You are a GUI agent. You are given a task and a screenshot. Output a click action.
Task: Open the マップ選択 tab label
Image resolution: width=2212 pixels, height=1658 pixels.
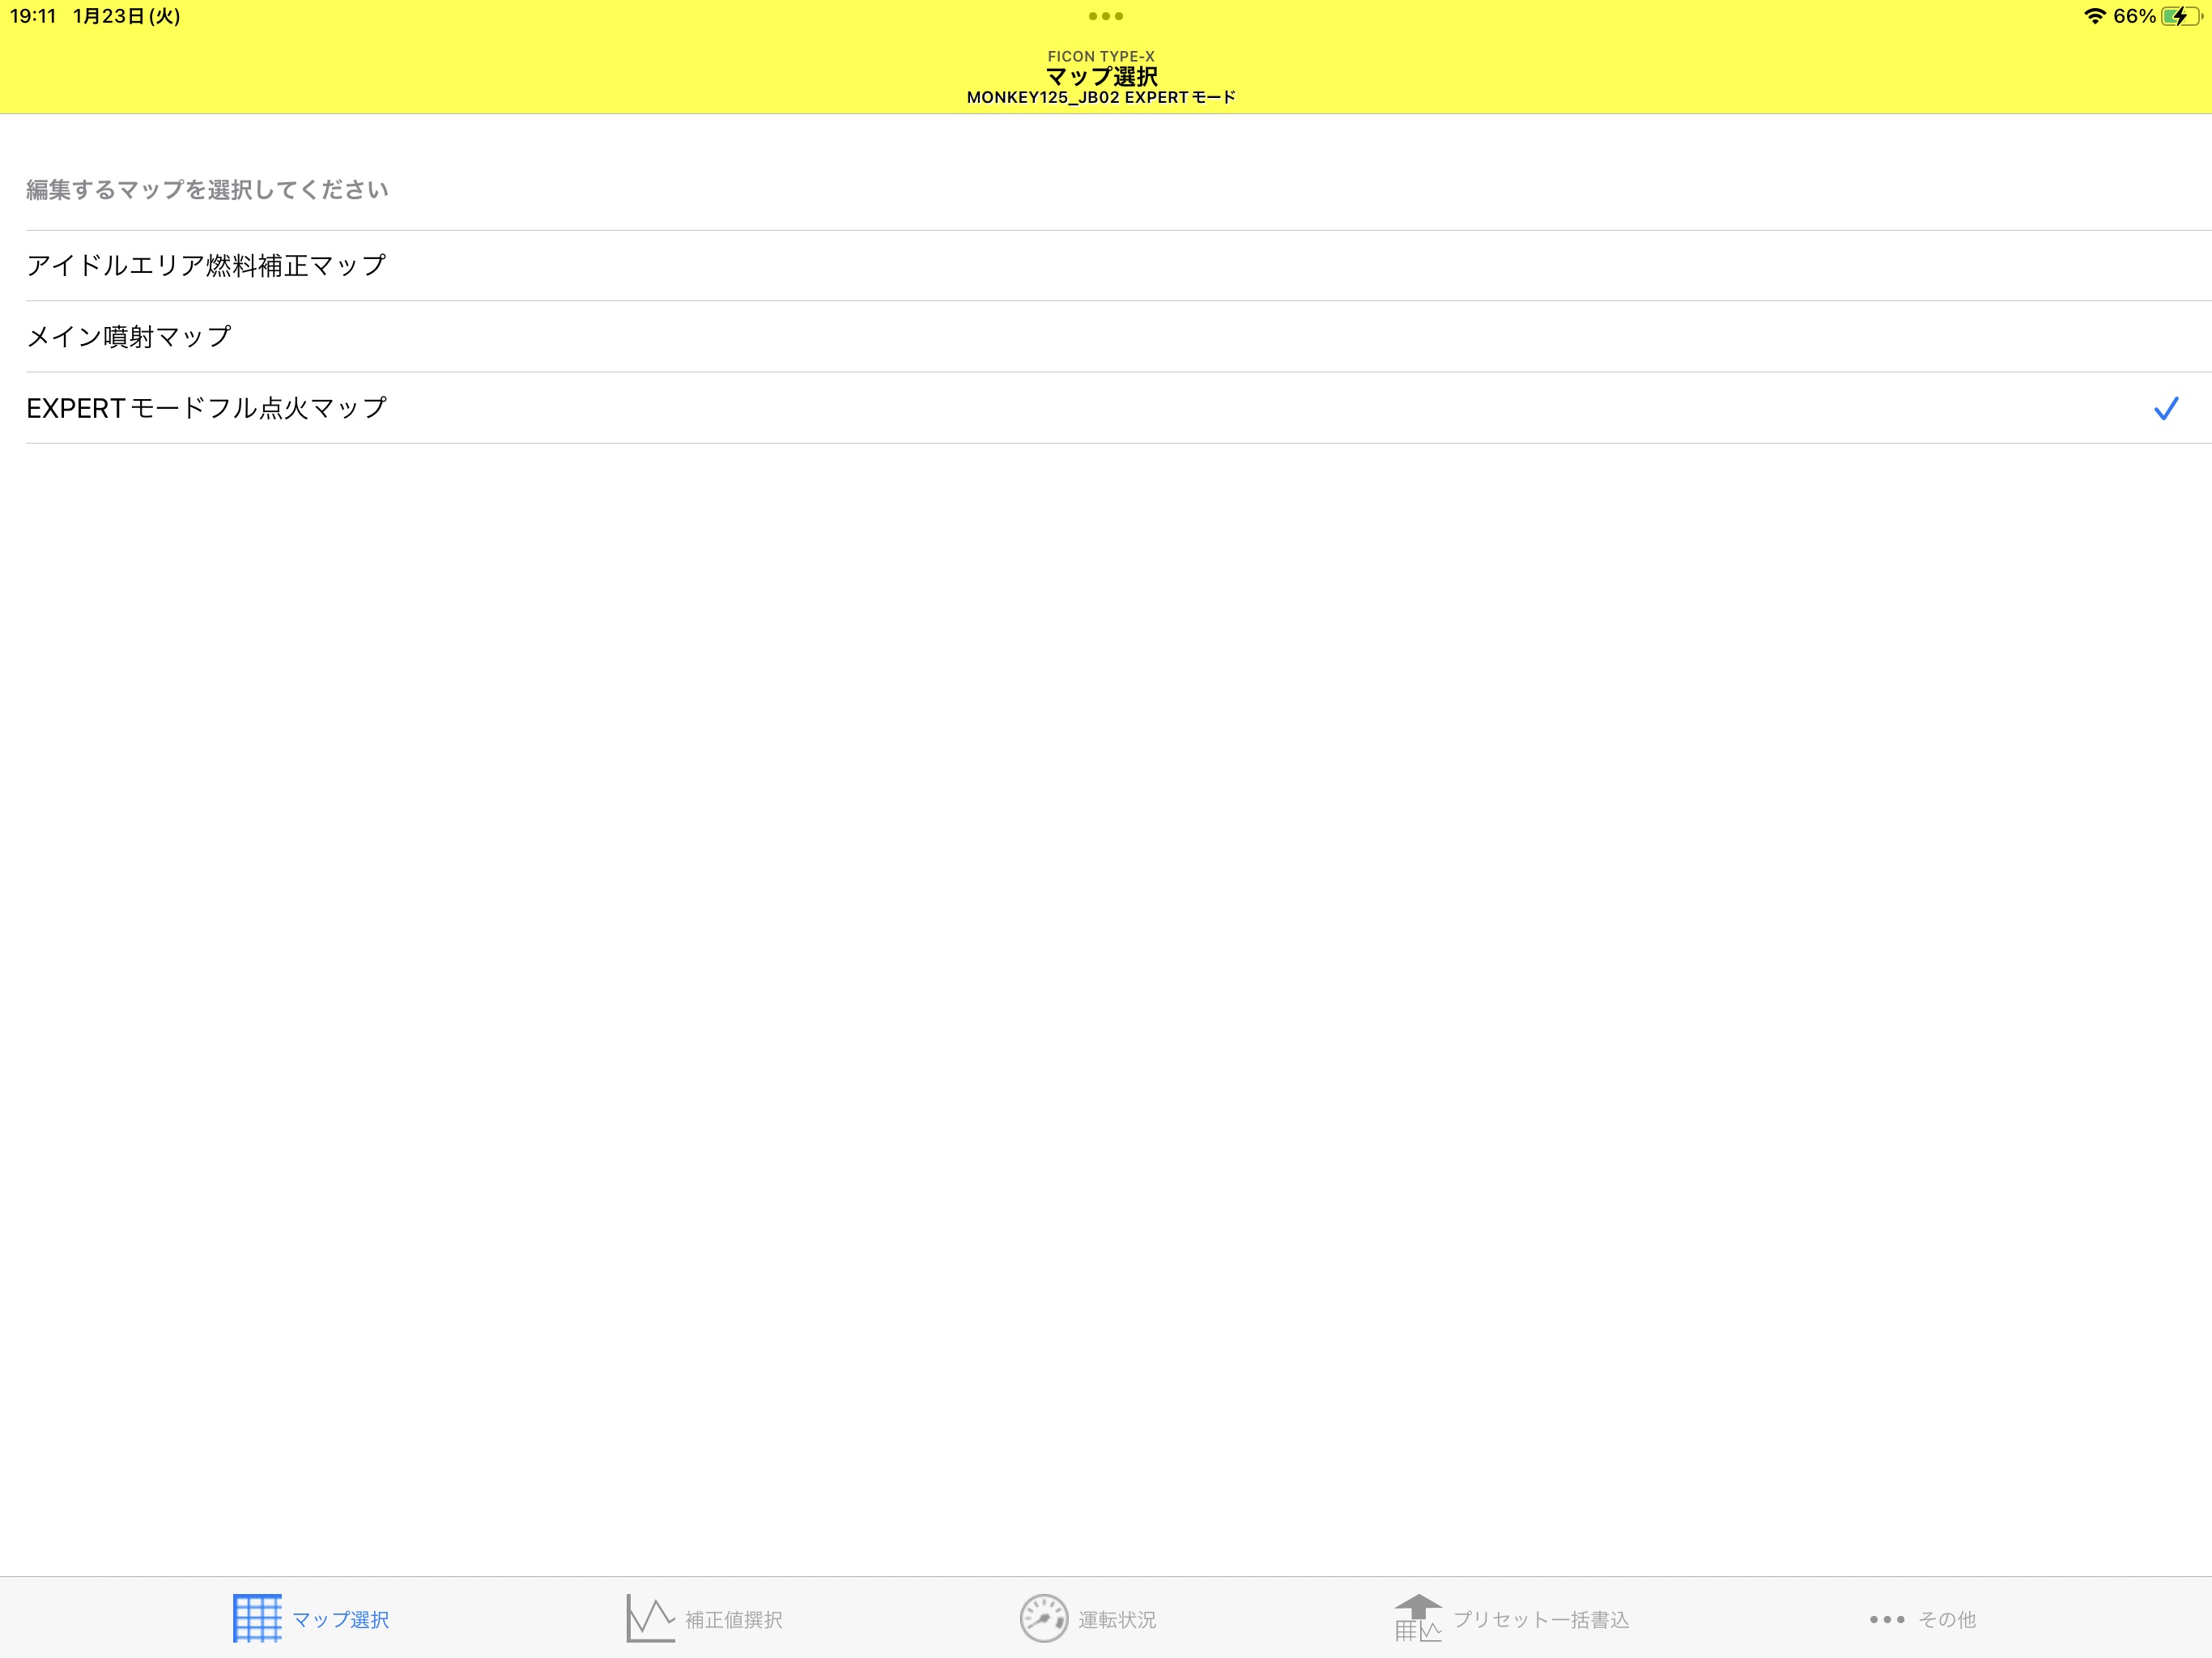coord(340,1619)
